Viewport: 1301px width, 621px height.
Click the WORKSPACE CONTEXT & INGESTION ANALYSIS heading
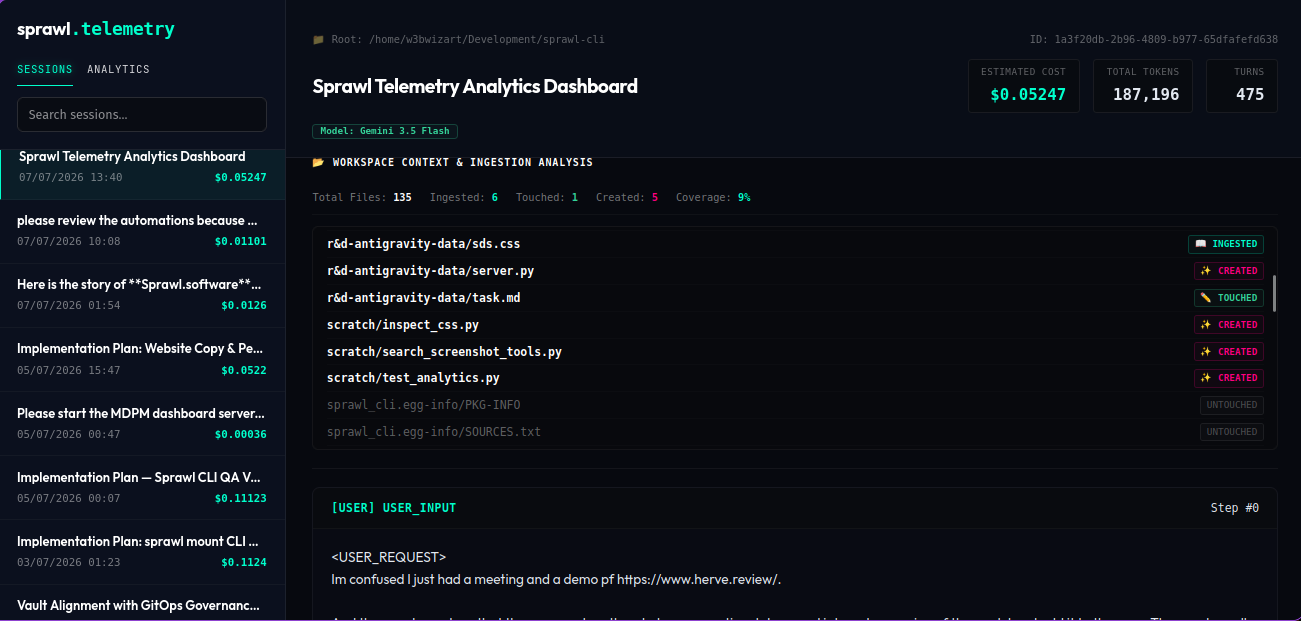pos(462,162)
